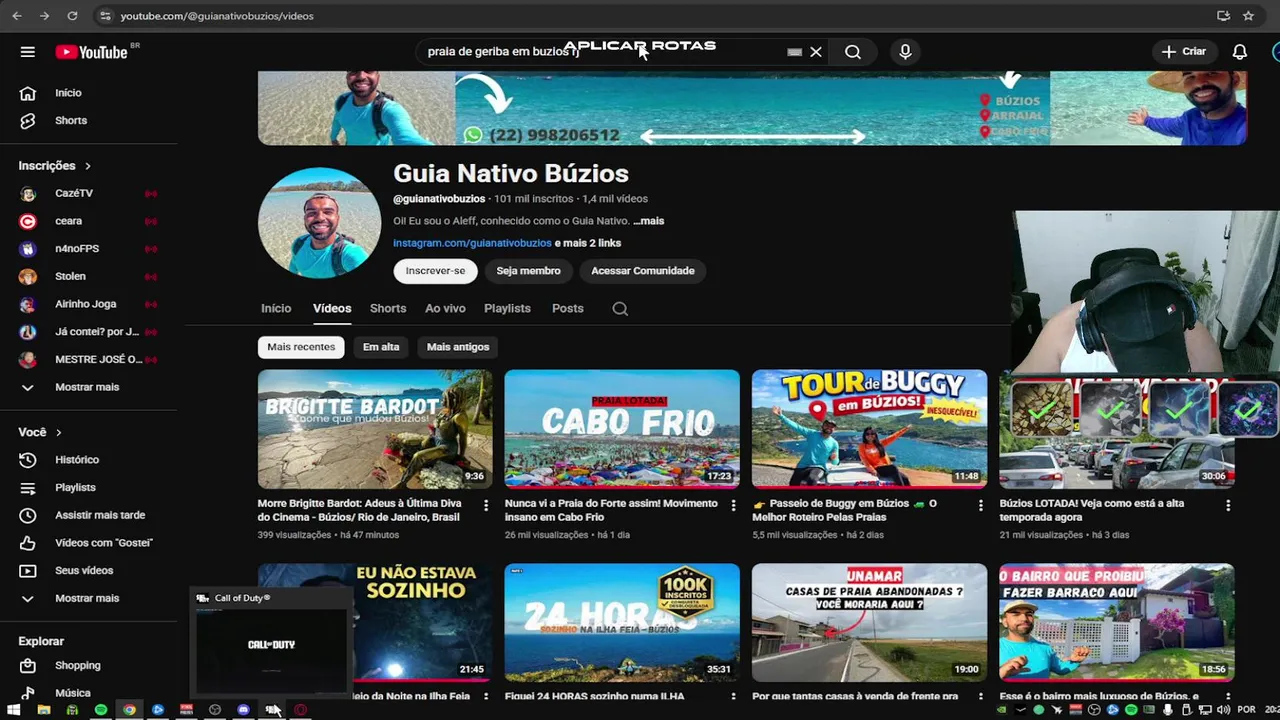Switch to the Posts tab
This screenshot has width=1280, height=720.
click(567, 309)
